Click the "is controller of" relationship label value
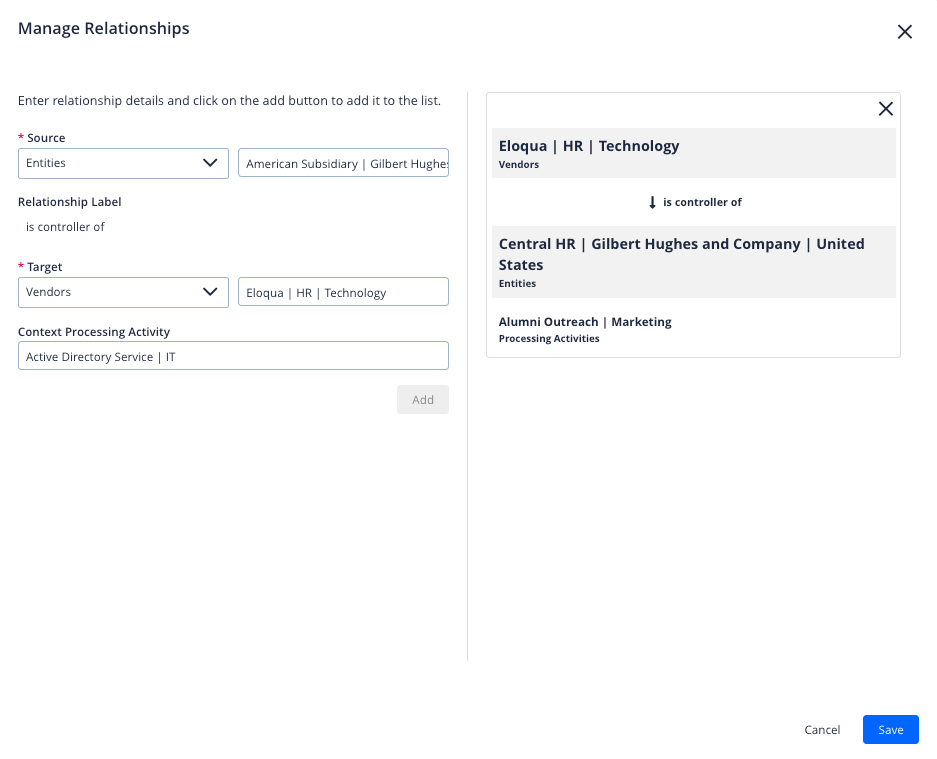 coord(65,227)
